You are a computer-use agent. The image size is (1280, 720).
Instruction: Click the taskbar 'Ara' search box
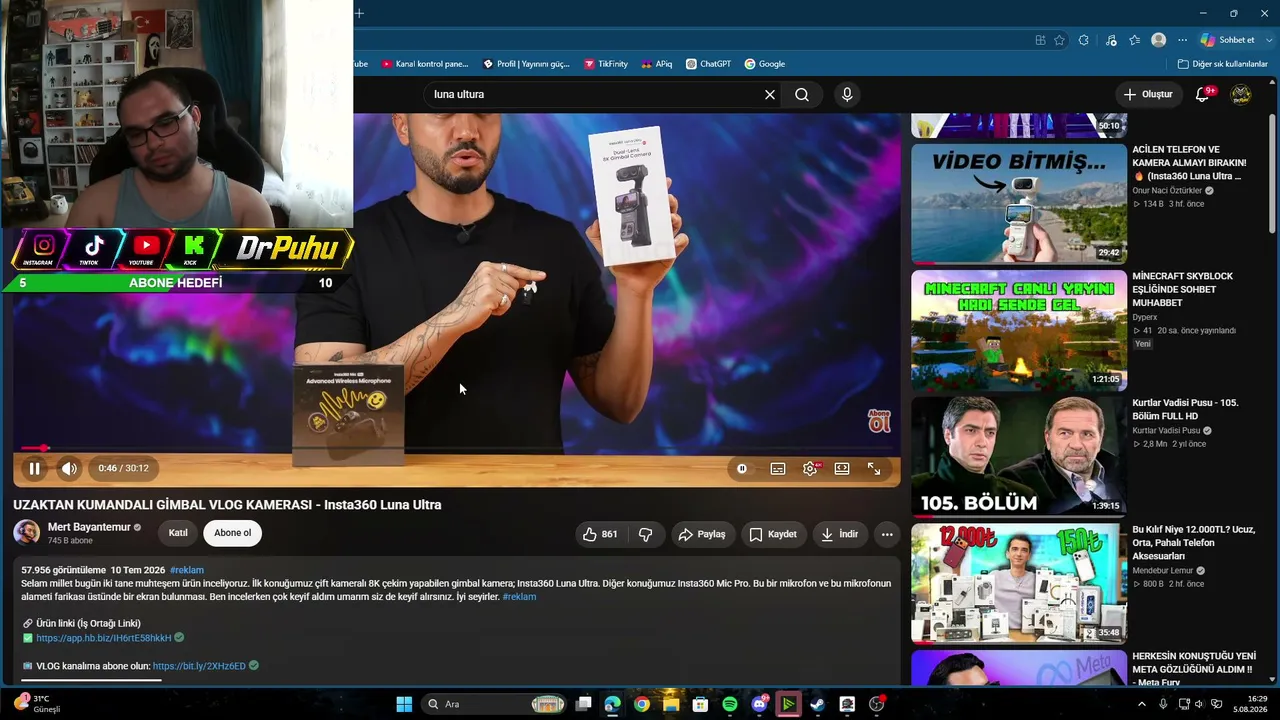click(494, 704)
